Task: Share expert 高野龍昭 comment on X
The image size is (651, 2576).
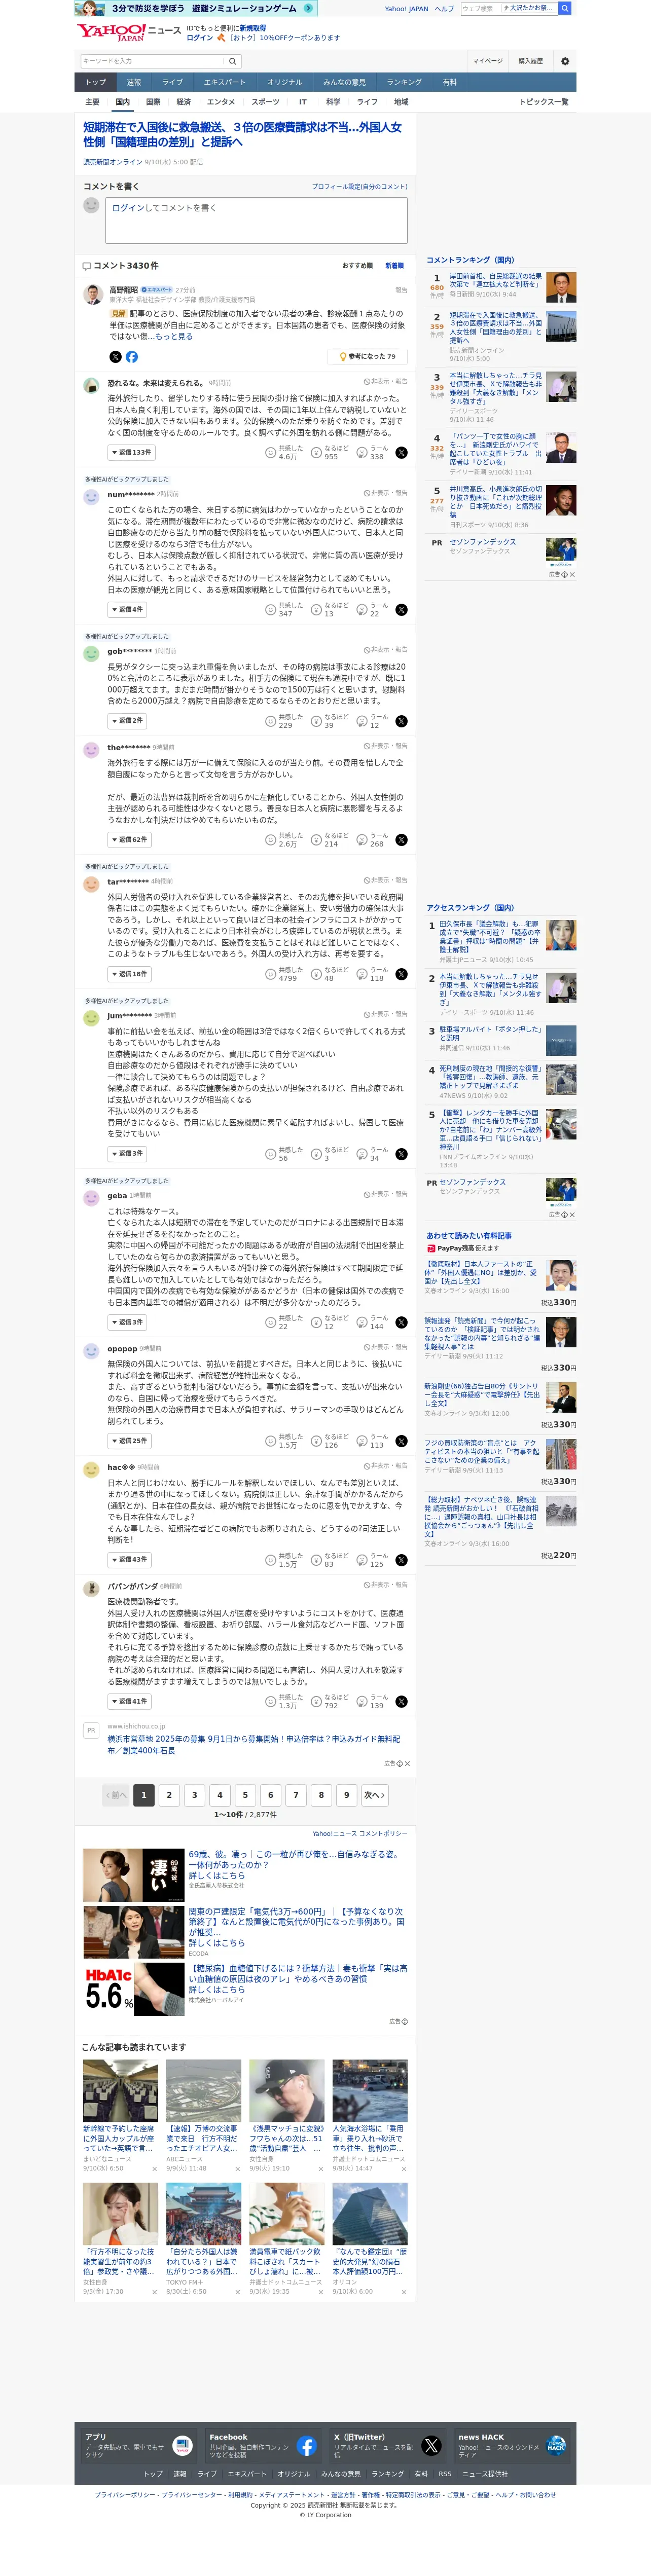Action: (x=115, y=357)
